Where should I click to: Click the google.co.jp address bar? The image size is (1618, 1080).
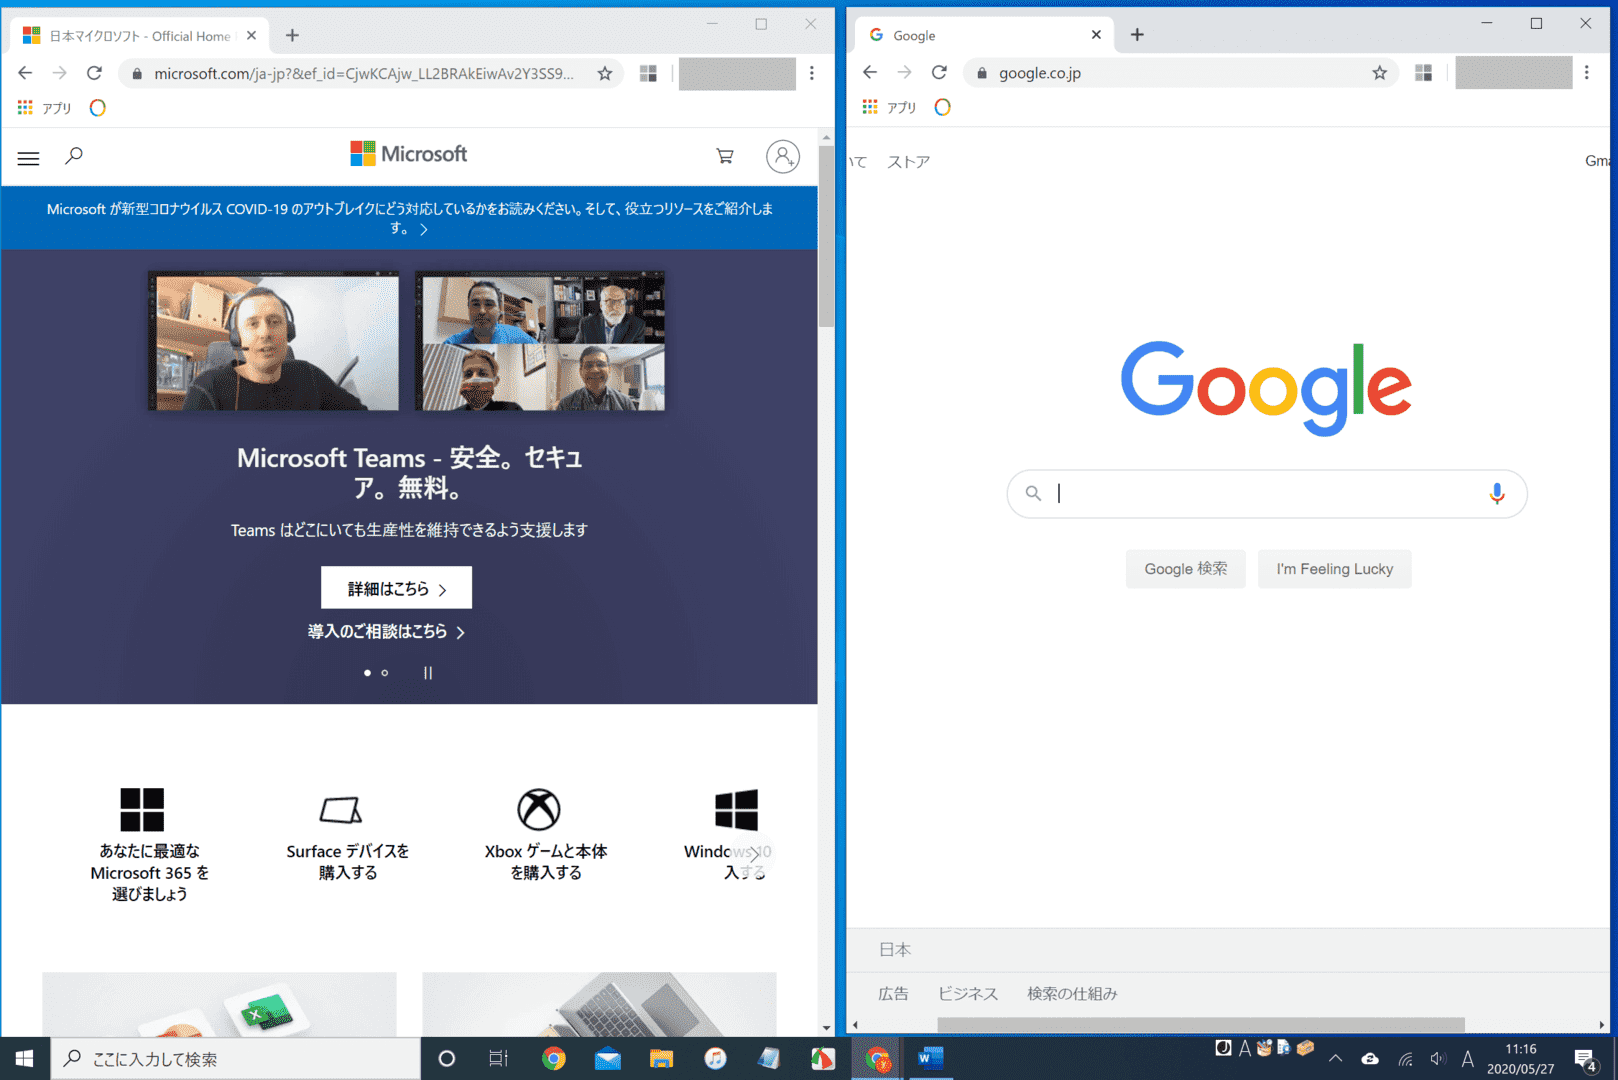(x=1180, y=73)
